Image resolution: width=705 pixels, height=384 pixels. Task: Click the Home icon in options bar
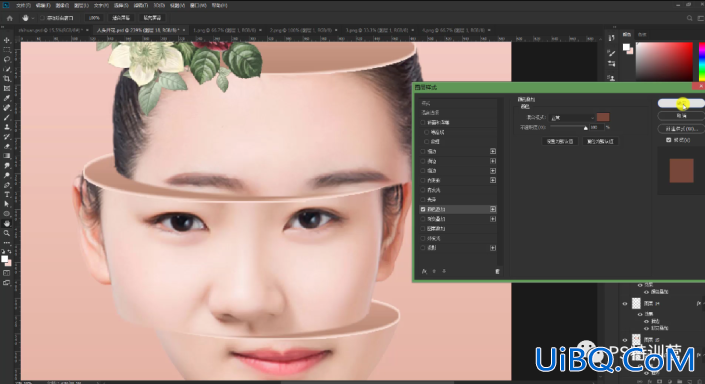[9, 18]
